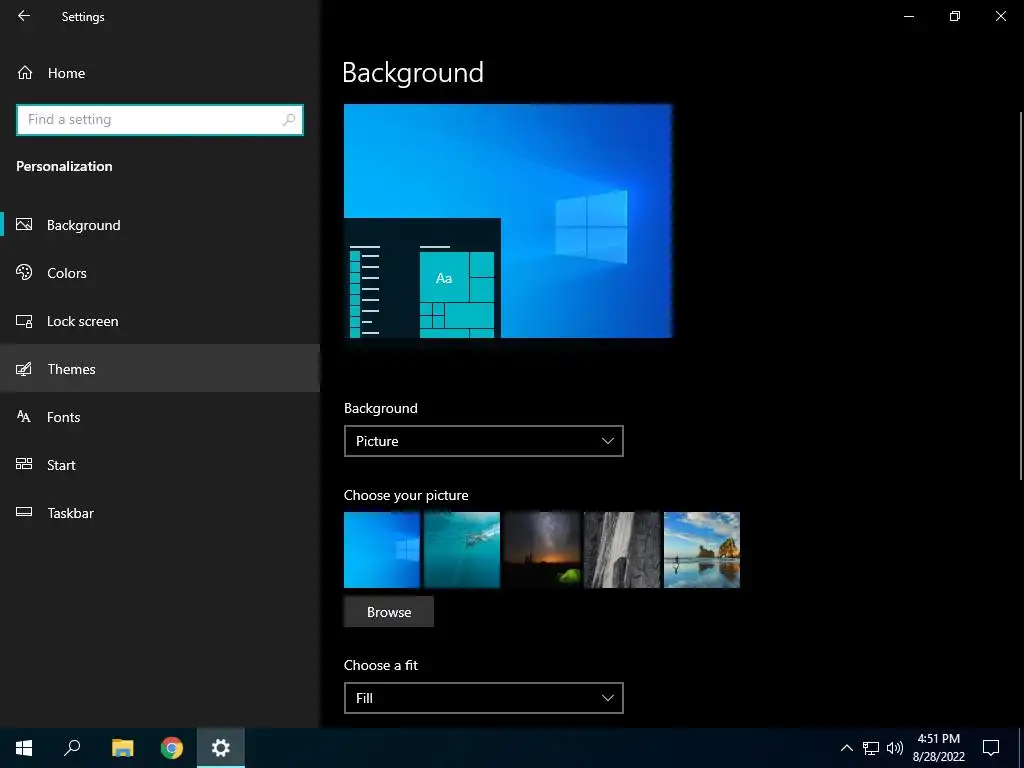The image size is (1024, 768).
Task: Open the Windows Start menu
Action: [x=24, y=748]
